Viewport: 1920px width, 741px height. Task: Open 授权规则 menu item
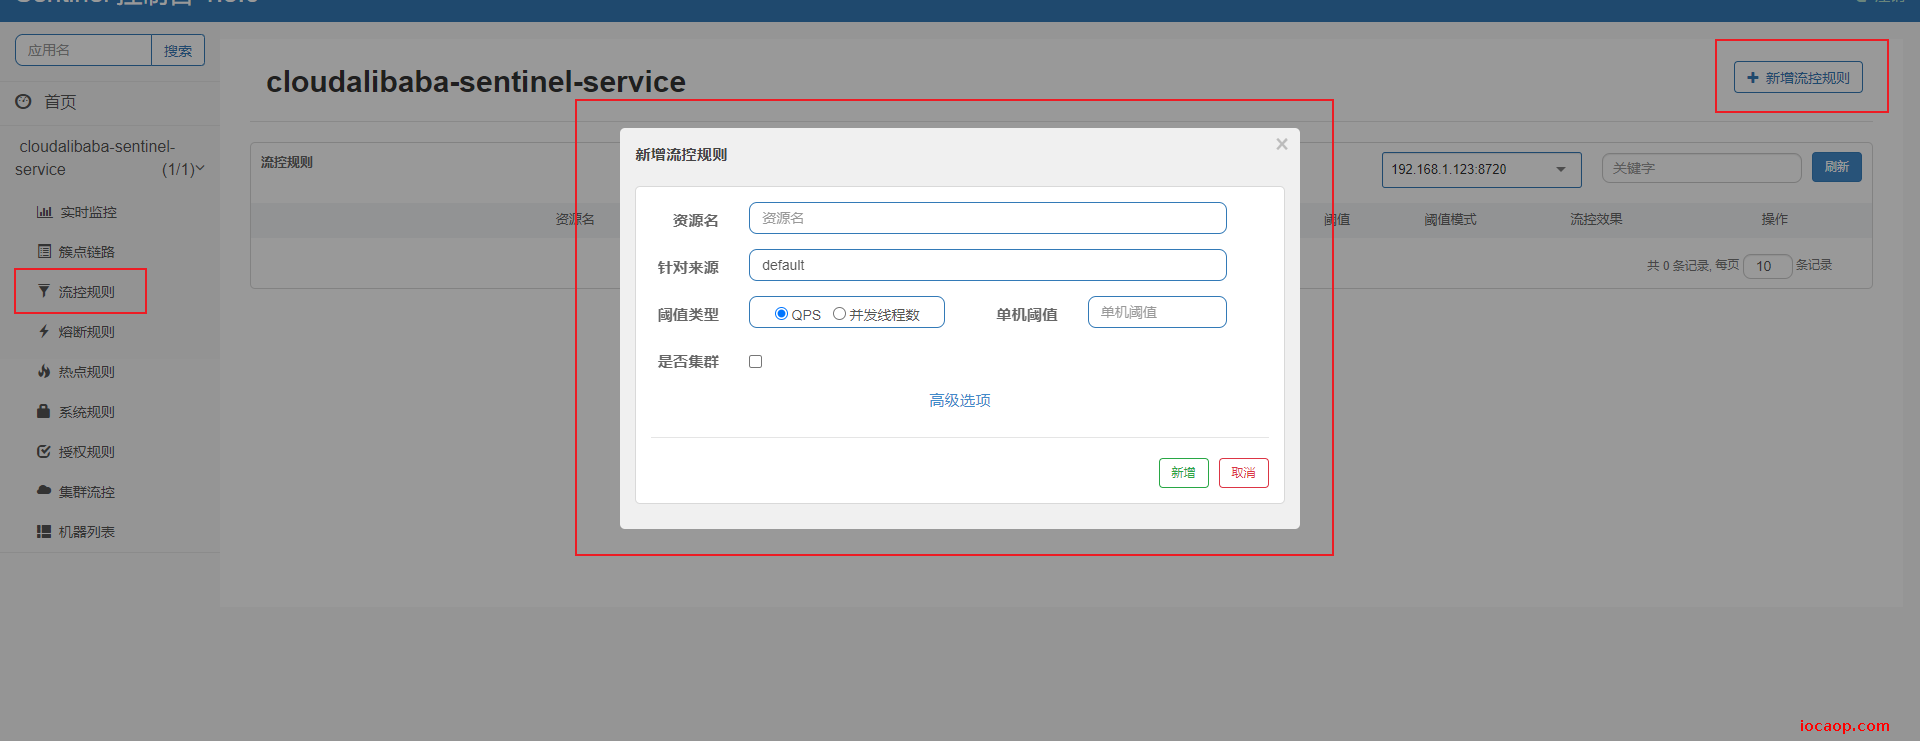coord(86,452)
